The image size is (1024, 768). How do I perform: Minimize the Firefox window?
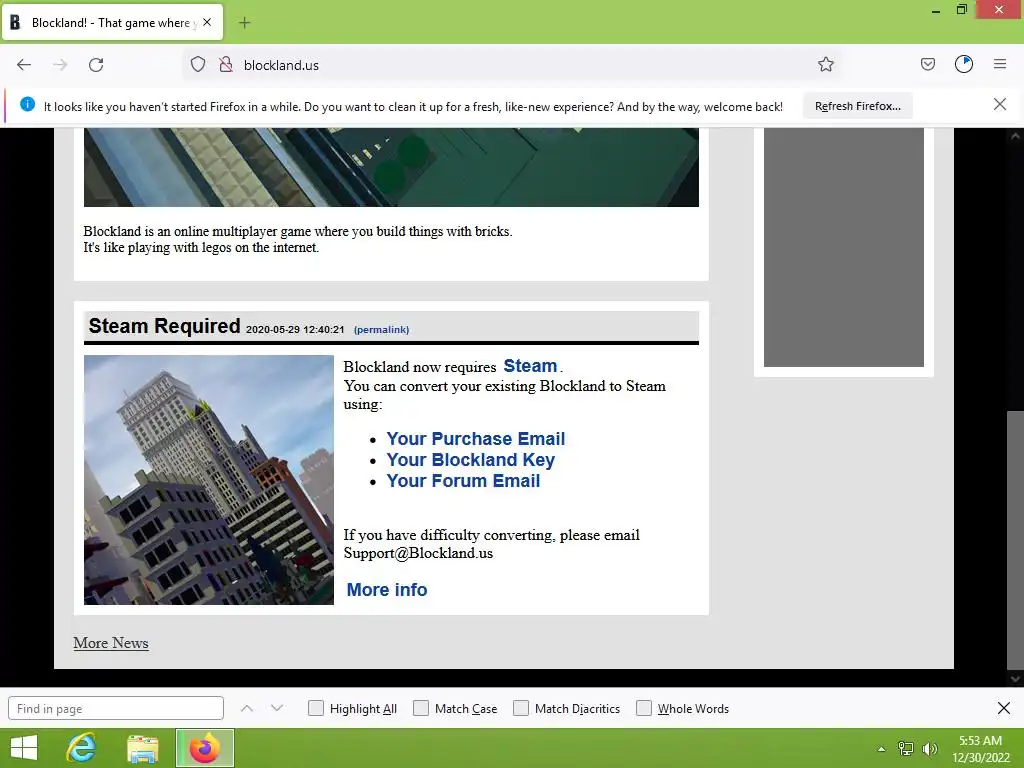click(936, 10)
